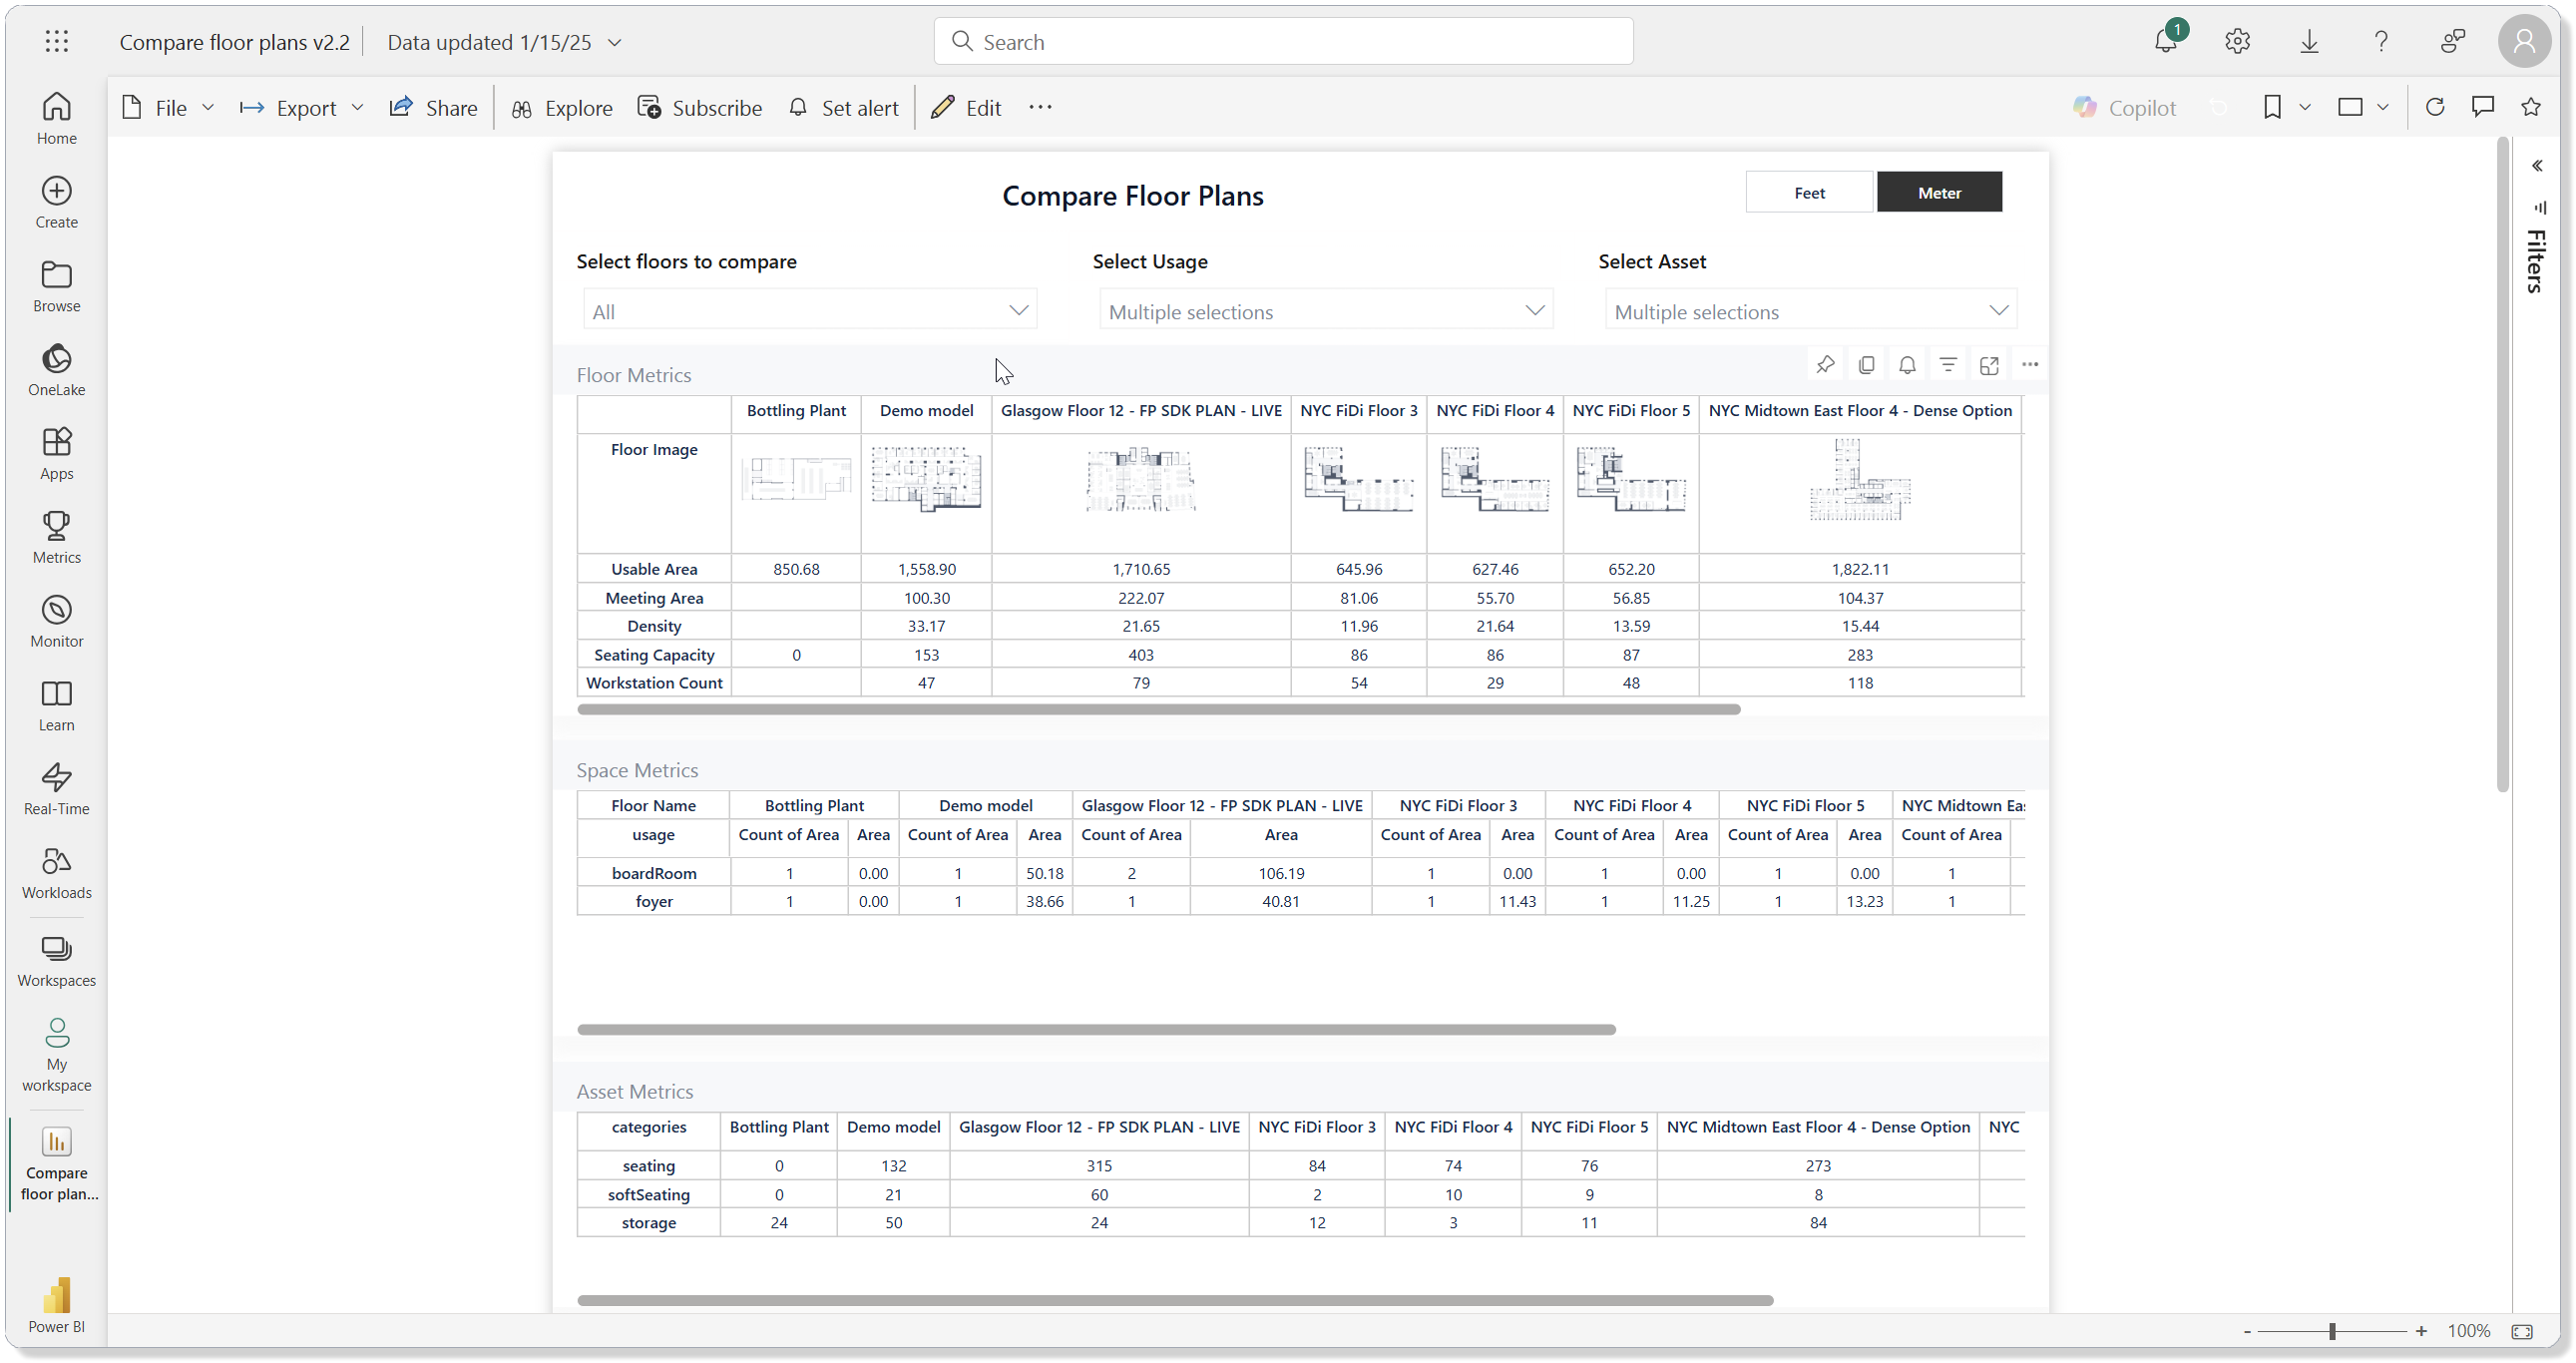Switch measurements to Feet
The image size is (2576, 1363).
pos(1809,191)
